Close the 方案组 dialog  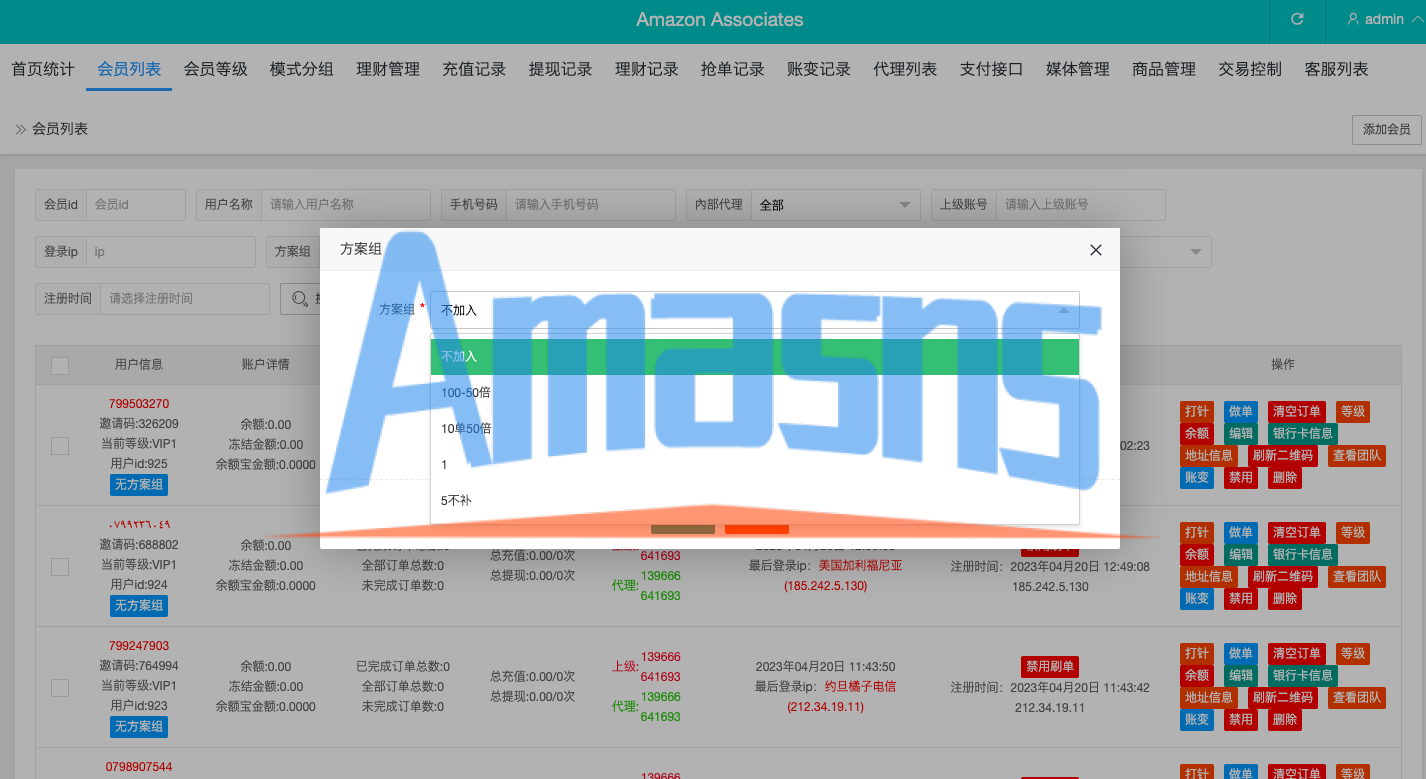pyautogui.click(x=1096, y=250)
